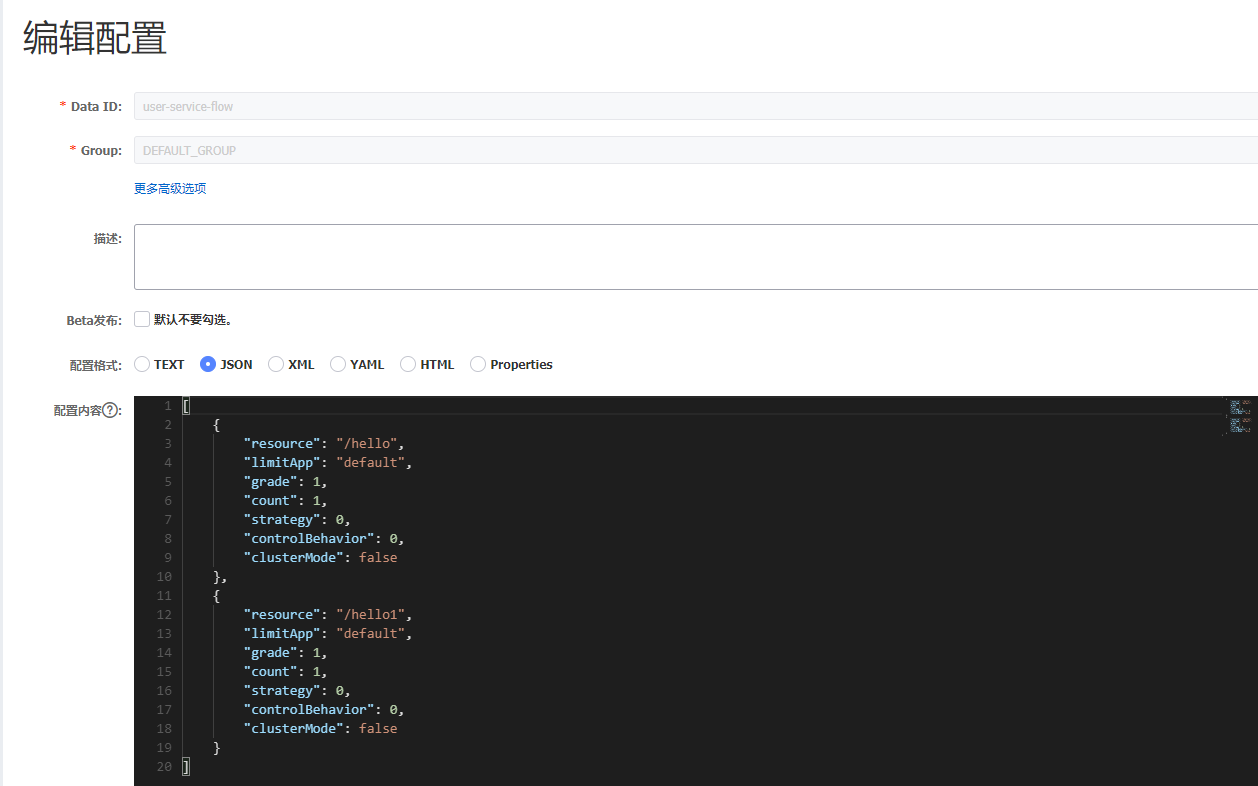
Task: Click the closing bracket on line 20
Action: (186, 766)
